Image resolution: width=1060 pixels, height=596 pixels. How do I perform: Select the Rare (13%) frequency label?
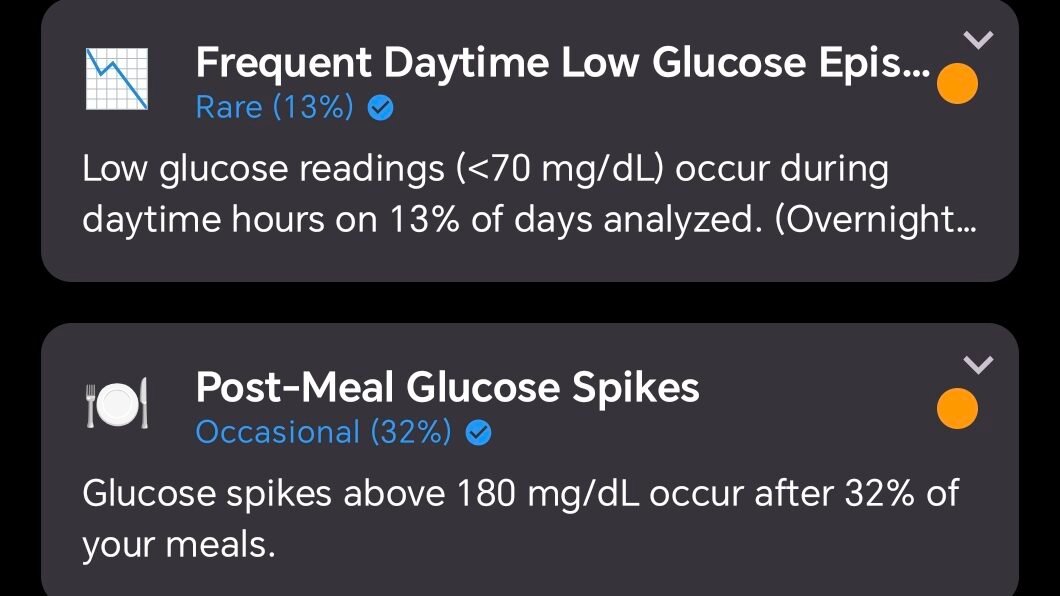point(274,108)
